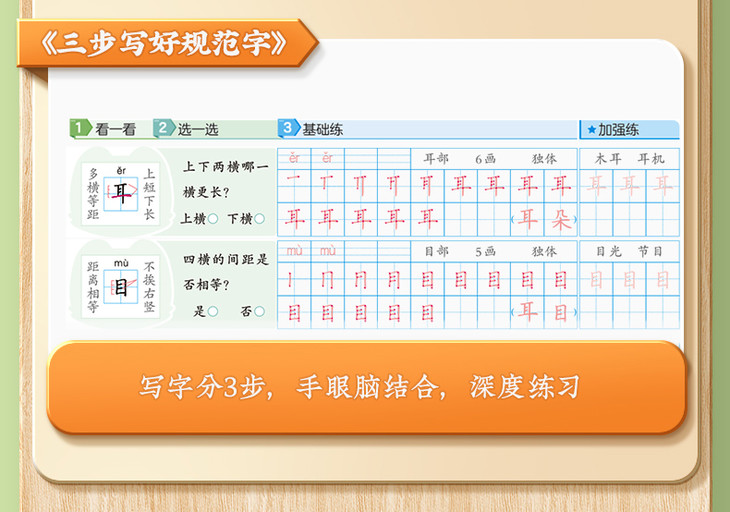The height and width of the screenshot is (512, 730).
Task: Click the question 四横的间距是否相等?
Action: pos(226,272)
